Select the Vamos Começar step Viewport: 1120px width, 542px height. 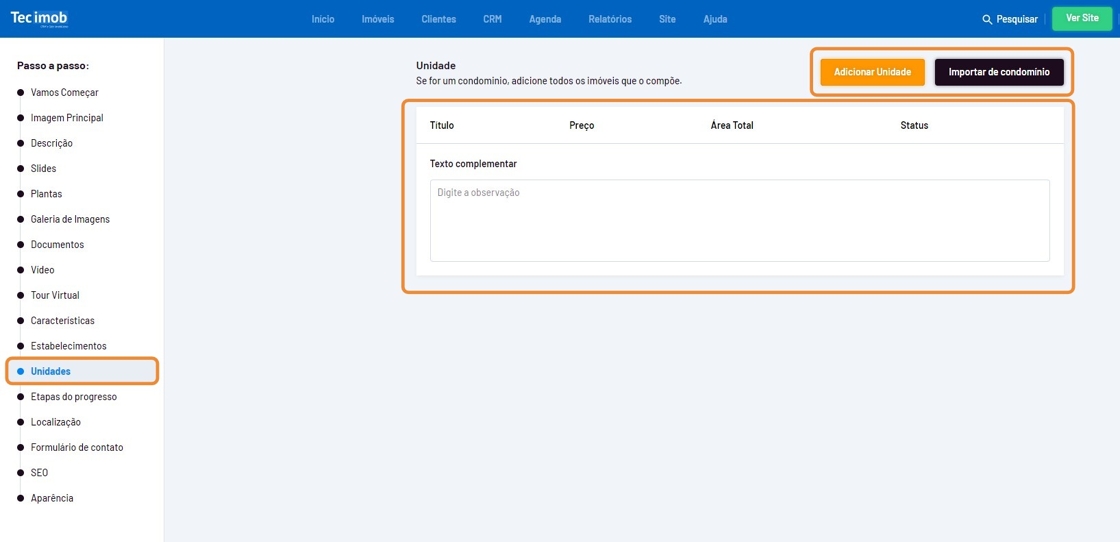coord(64,92)
